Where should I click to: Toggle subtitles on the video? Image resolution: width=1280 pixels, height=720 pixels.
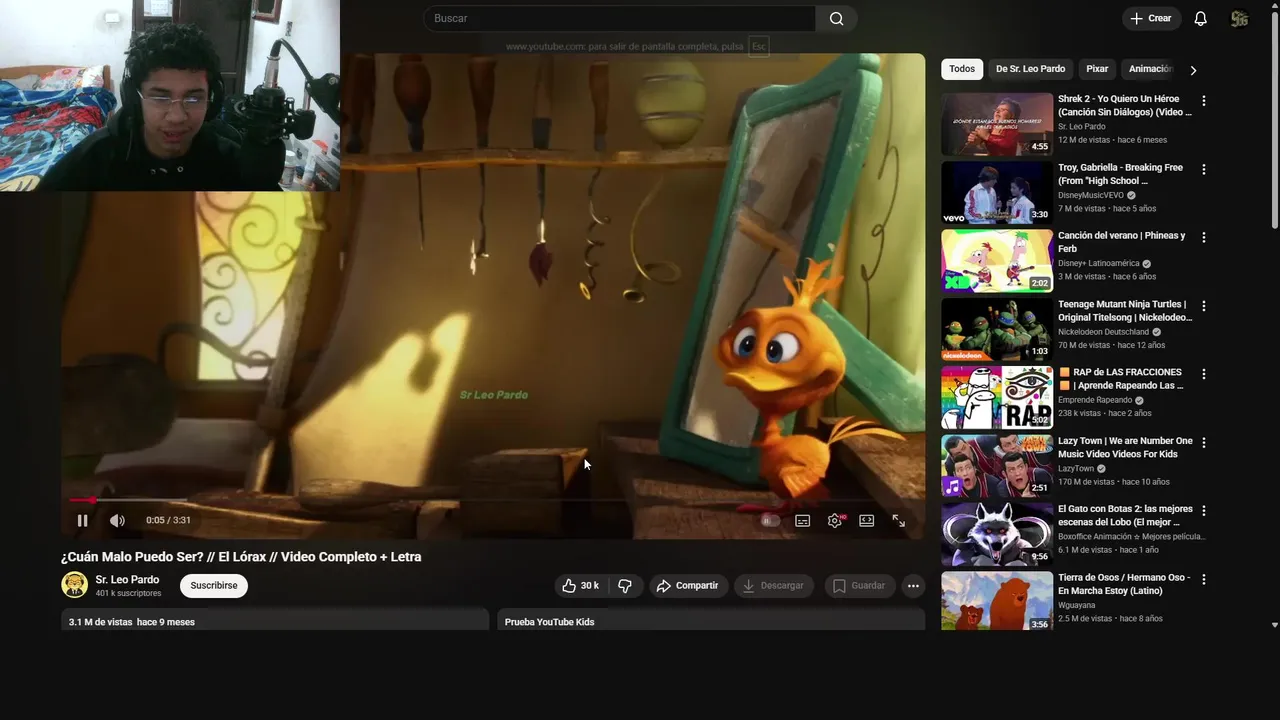coord(802,520)
